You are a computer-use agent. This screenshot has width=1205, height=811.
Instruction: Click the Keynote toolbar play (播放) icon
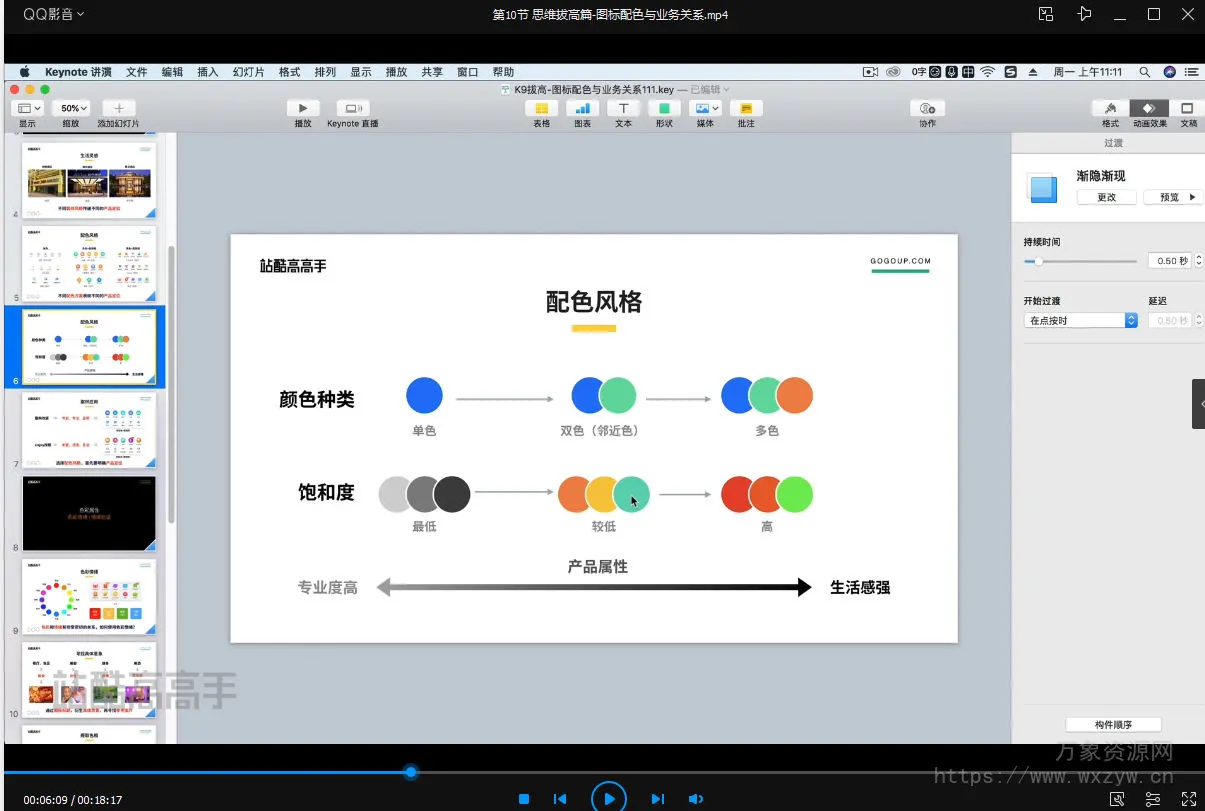click(x=302, y=109)
